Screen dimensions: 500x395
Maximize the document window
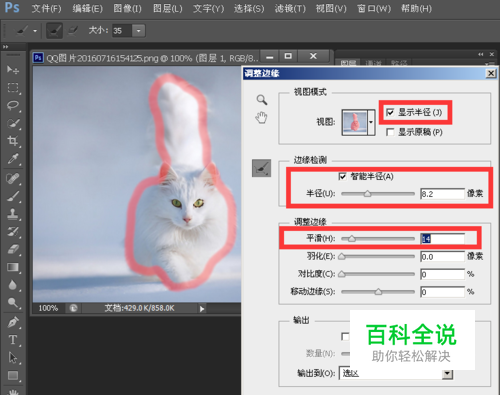(289, 56)
